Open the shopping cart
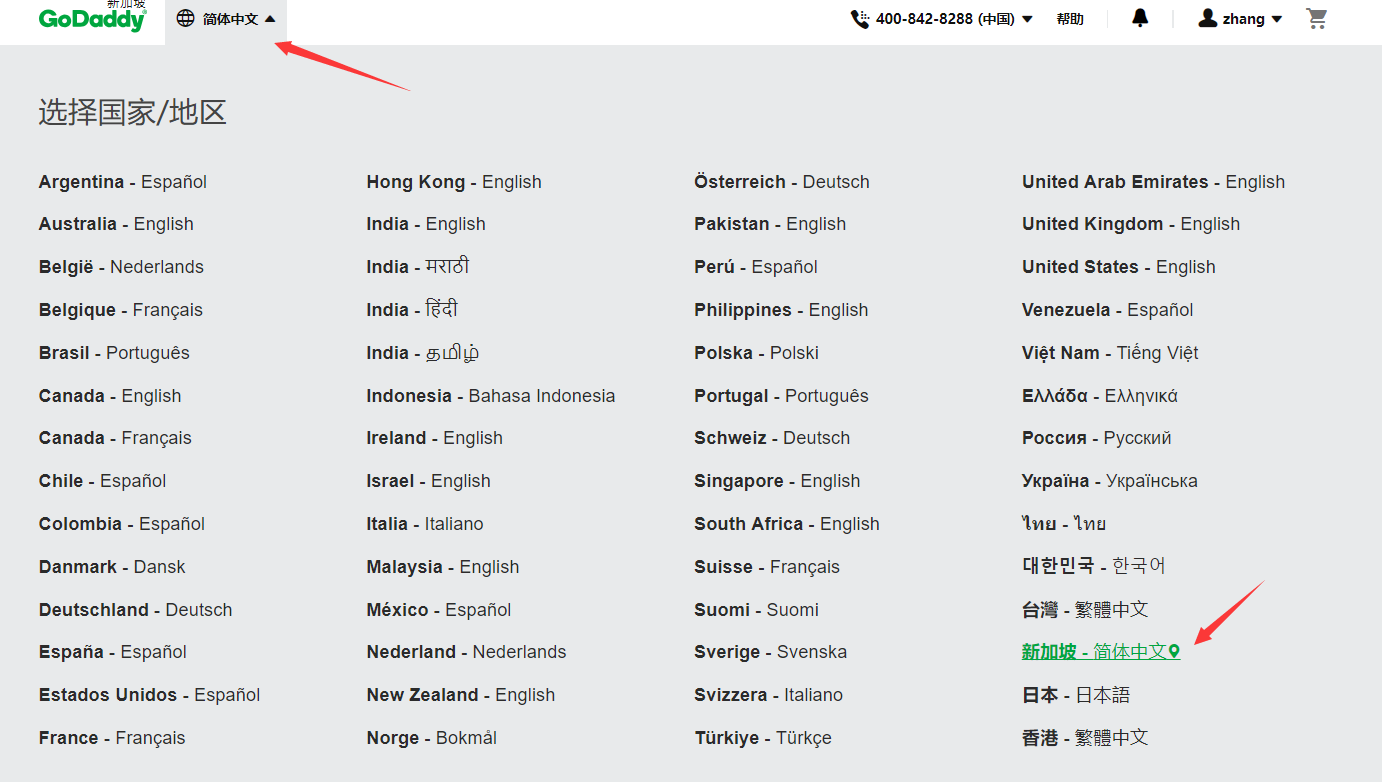This screenshot has width=1382, height=782. pos(1317,18)
